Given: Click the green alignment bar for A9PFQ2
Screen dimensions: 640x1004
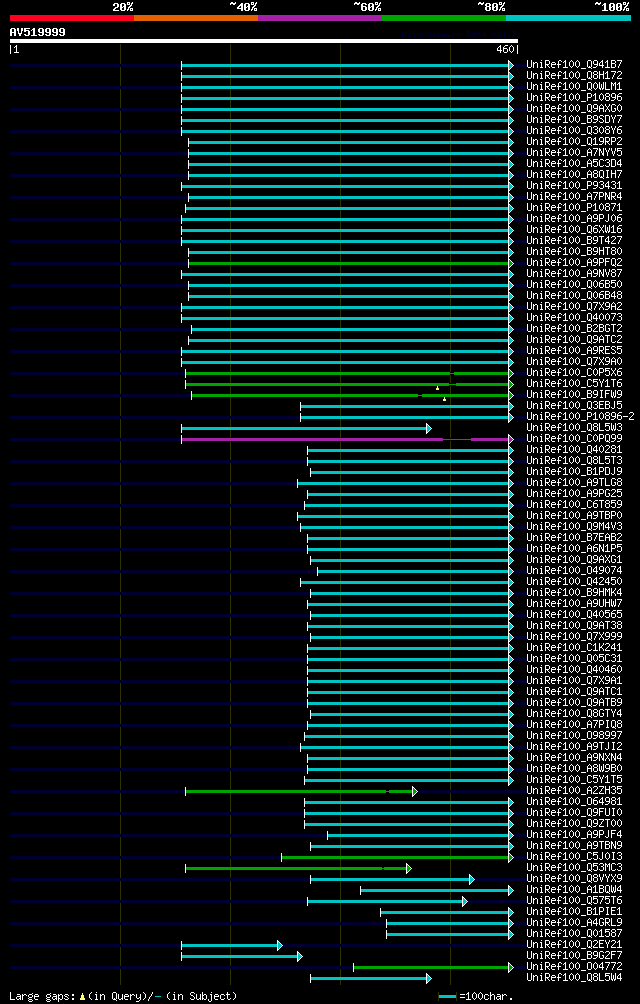Looking at the screenshot, I should click(x=351, y=263).
